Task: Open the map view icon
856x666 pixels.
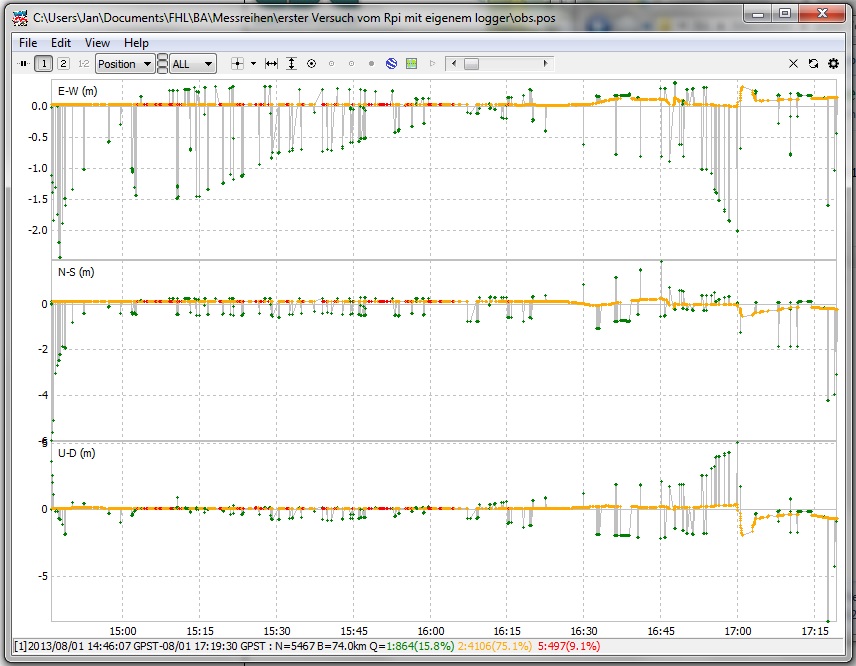Action: coord(411,64)
